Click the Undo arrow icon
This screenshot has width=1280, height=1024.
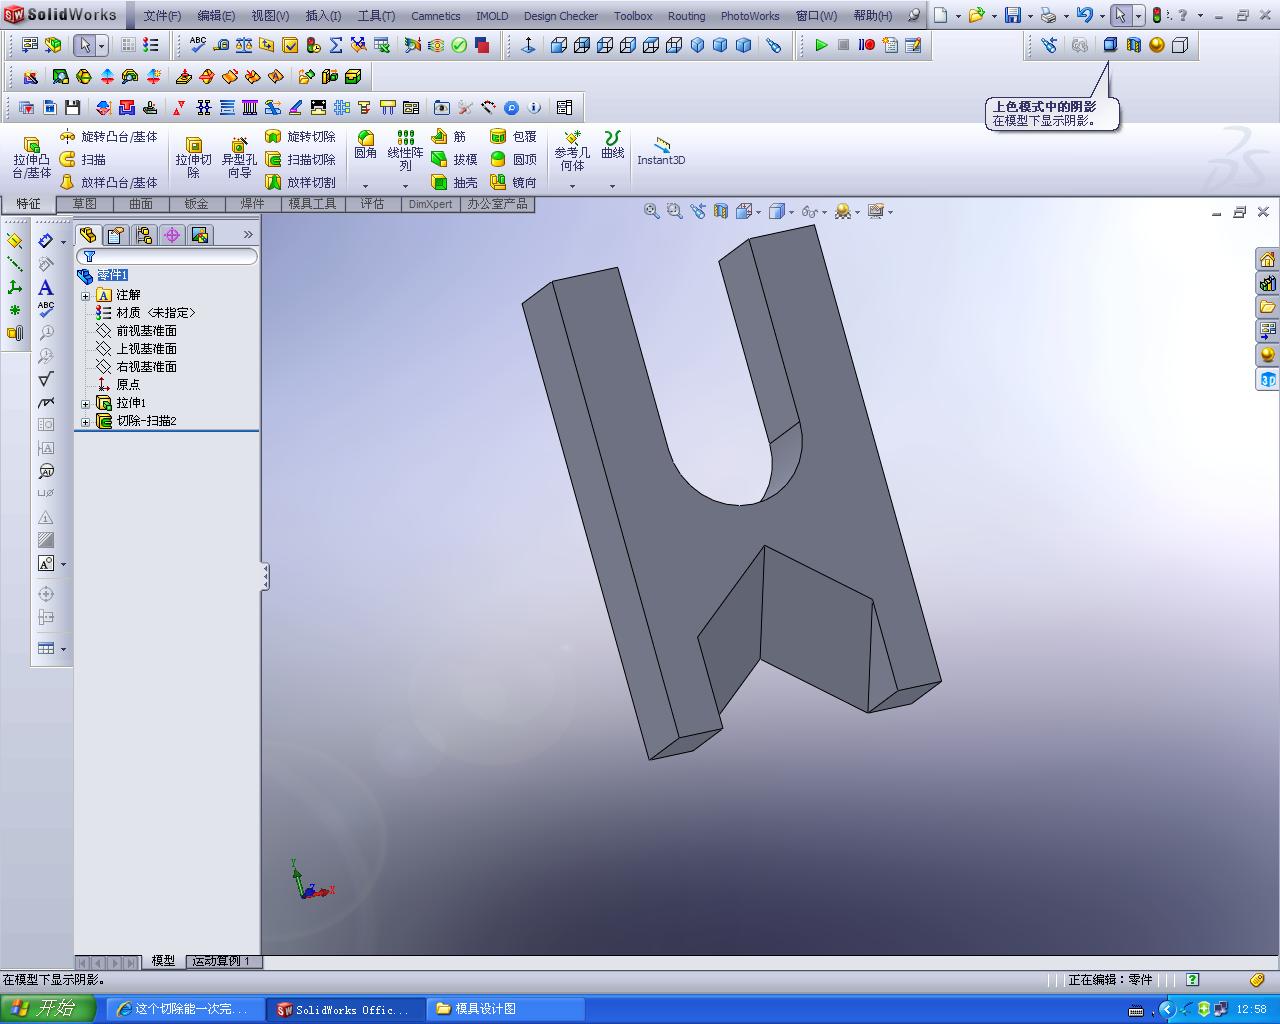pyautogui.click(x=1084, y=15)
